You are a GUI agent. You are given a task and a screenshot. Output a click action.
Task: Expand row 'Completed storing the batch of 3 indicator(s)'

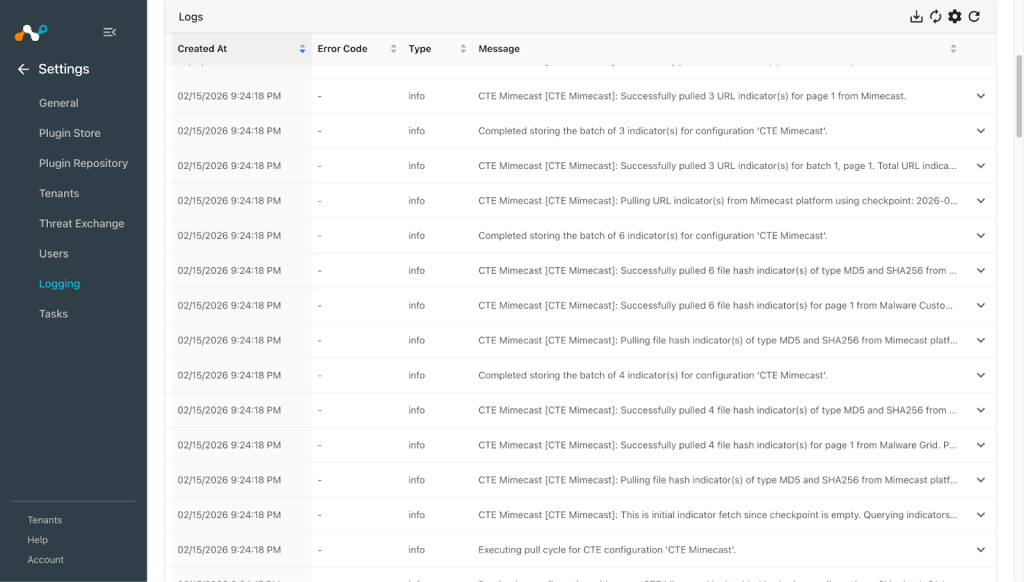[981, 131]
